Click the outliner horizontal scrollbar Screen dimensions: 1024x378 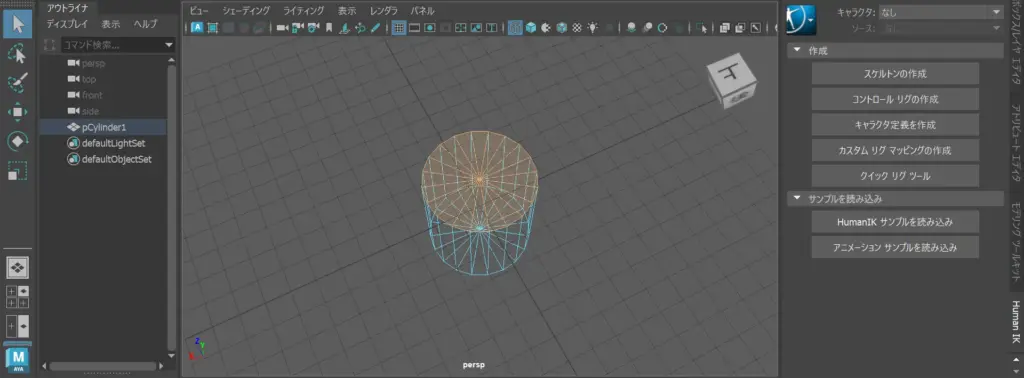click(103, 367)
